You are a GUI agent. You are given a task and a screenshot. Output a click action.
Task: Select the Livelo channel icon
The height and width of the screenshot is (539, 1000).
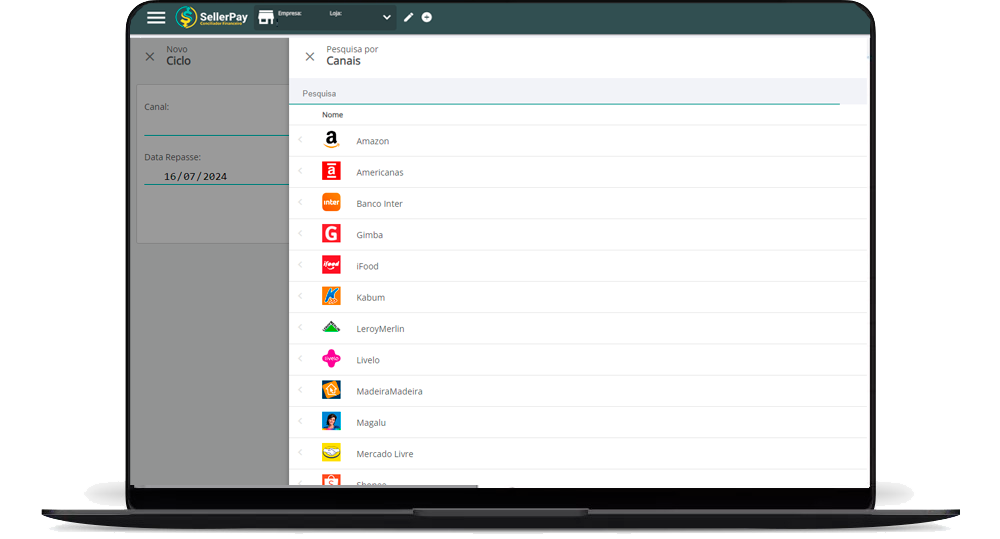click(331, 359)
